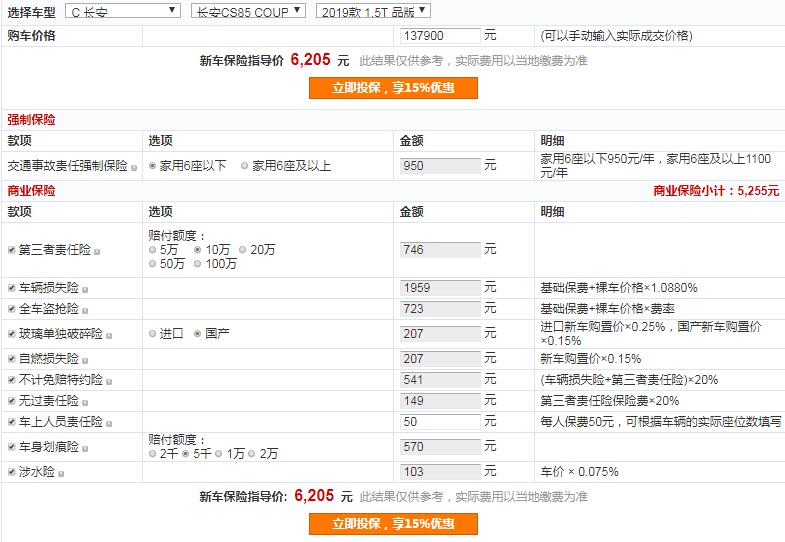This screenshot has width=785, height=542.
Task: Click the info icon next to 玻璃单独破碎险
Action: (x=109, y=336)
